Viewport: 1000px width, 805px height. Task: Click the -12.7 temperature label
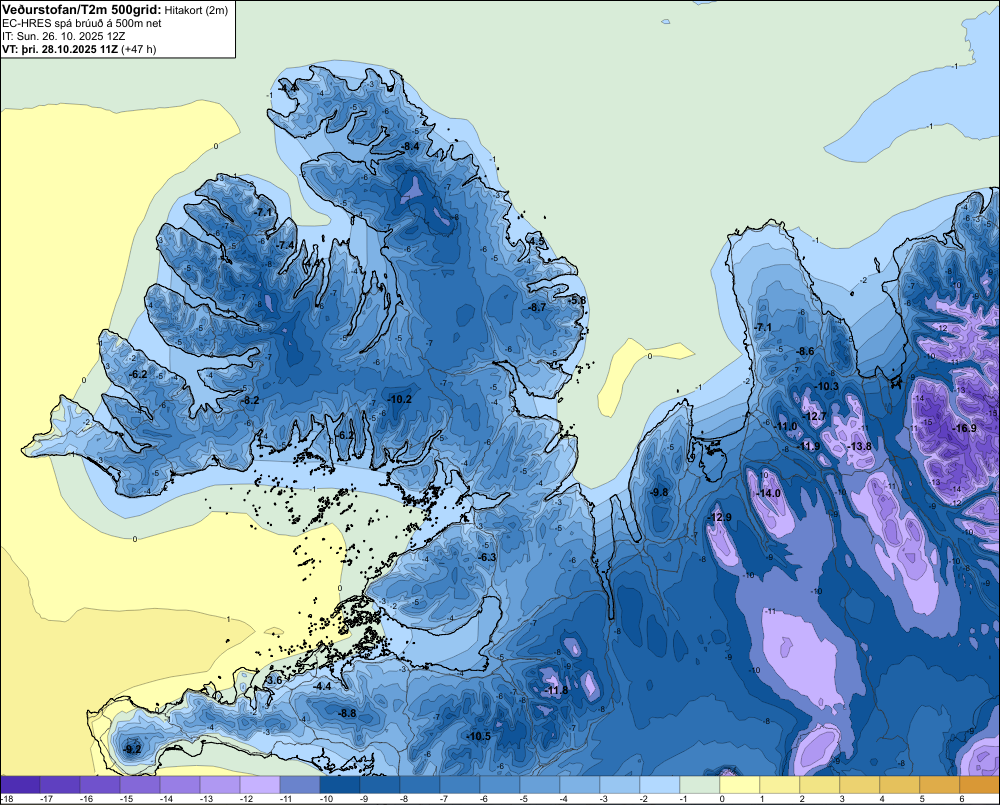pos(814,416)
